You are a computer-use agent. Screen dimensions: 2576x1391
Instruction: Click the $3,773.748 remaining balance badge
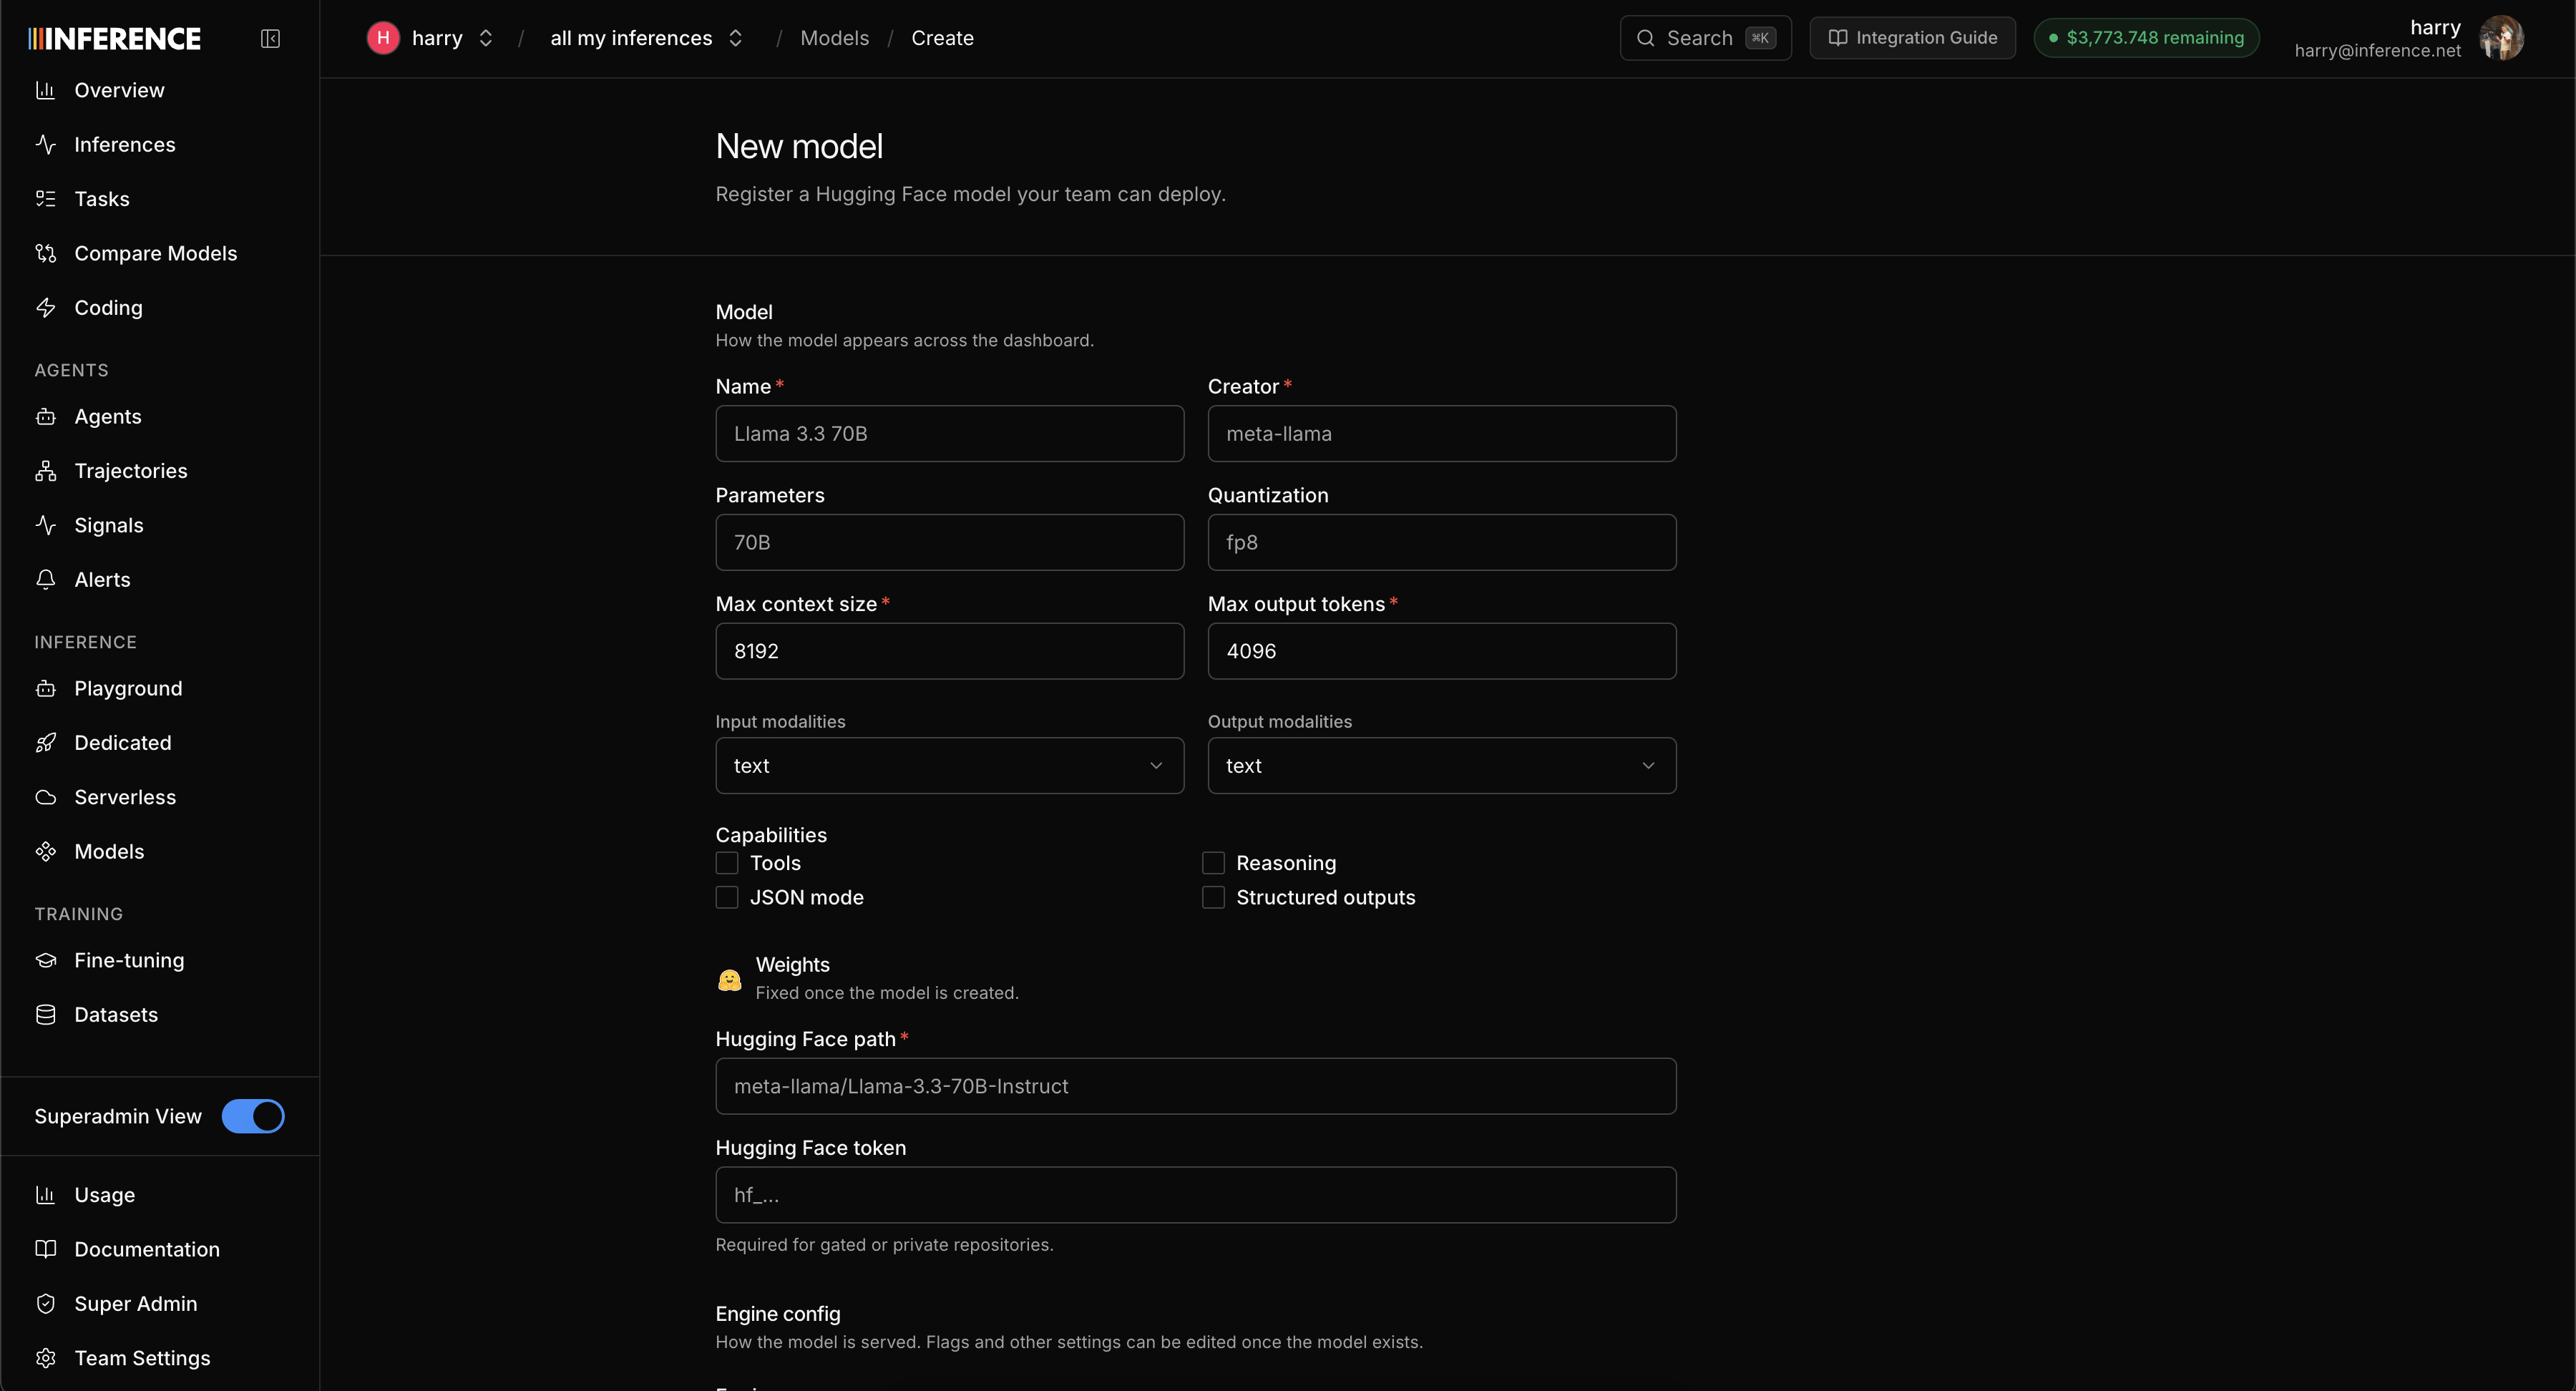2146,38
